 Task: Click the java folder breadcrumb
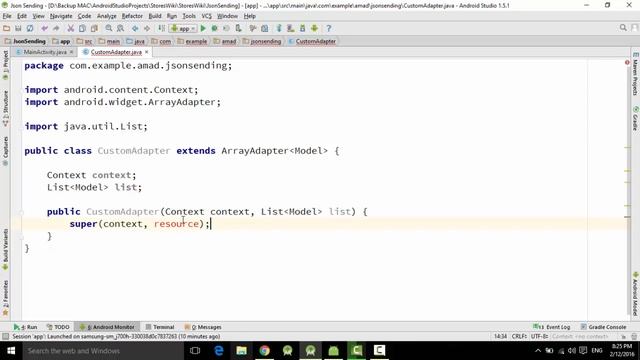[136, 41]
